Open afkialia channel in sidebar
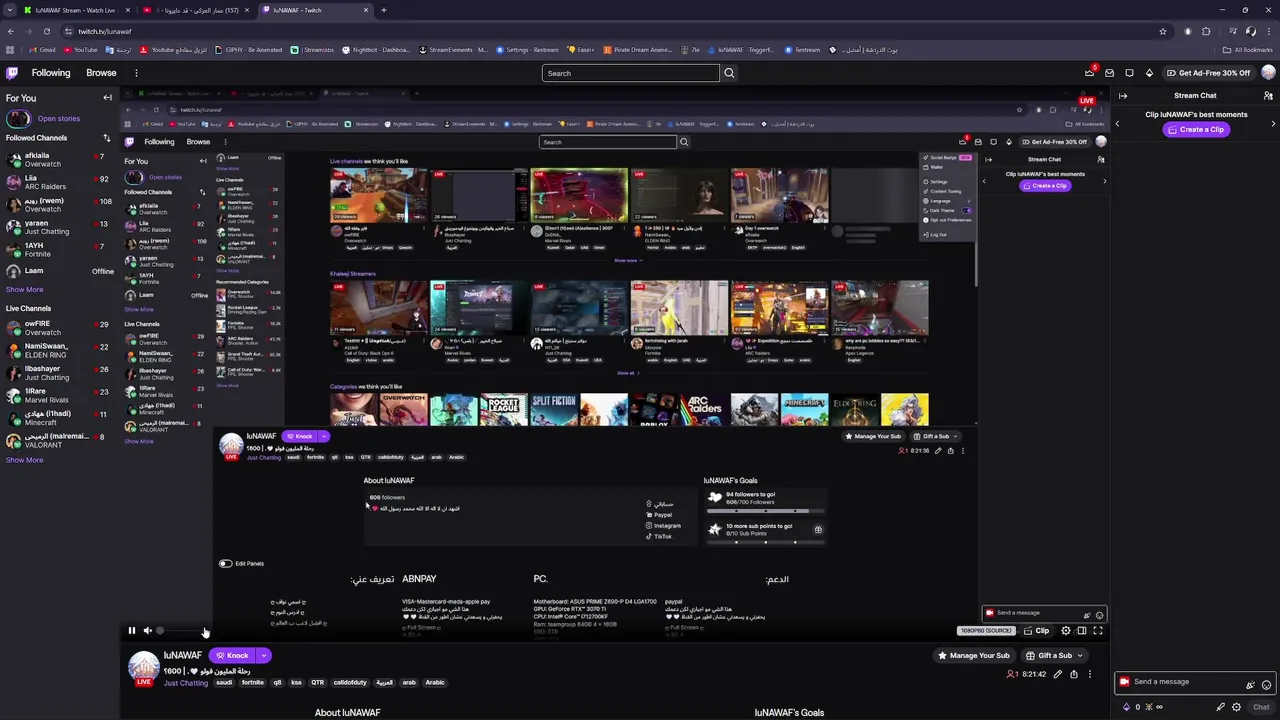This screenshot has height=720, width=1280. [59, 160]
